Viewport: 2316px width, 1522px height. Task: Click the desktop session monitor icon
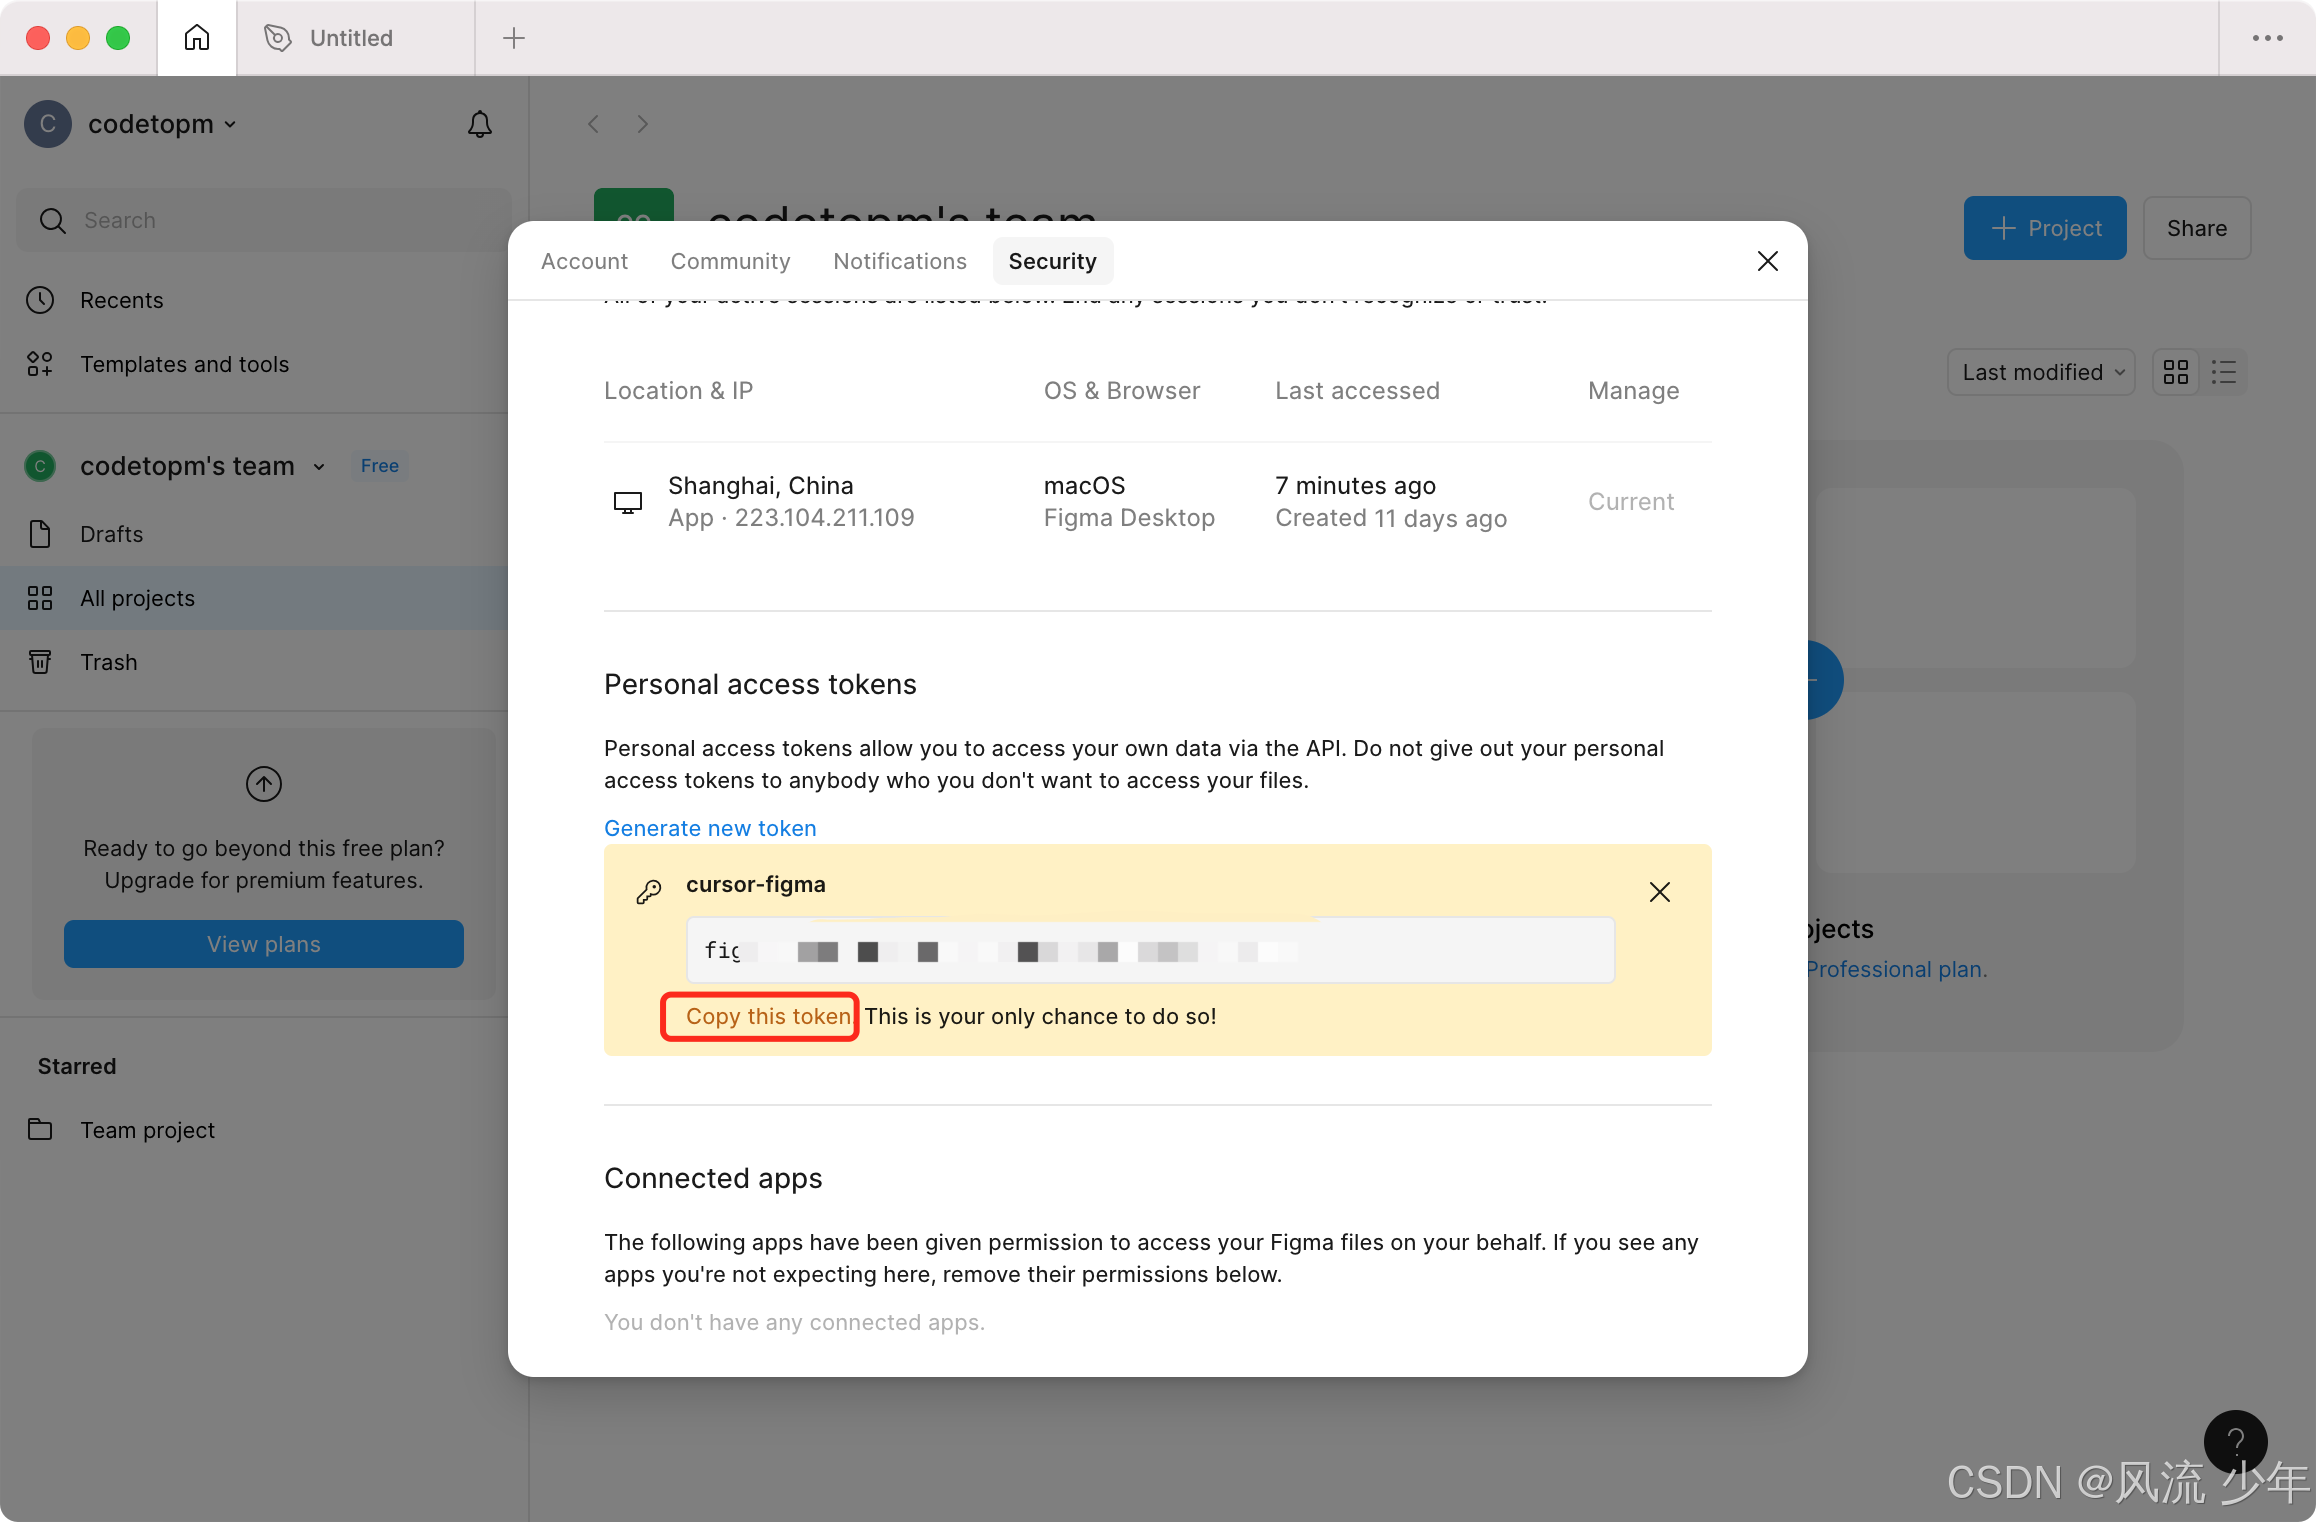click(x=628, y=502)
